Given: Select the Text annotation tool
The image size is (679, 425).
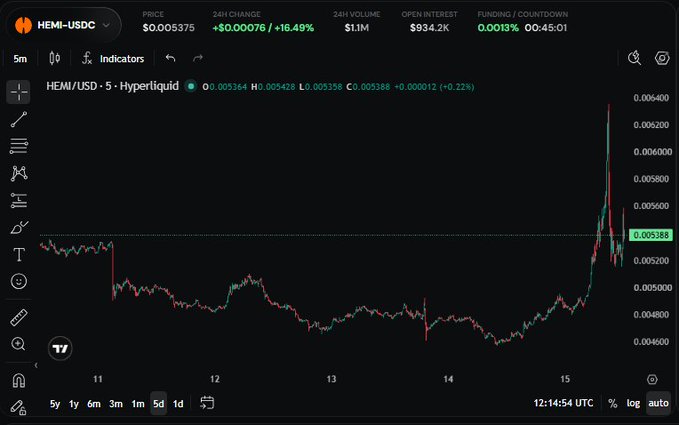Looking at the screenshot, I should click(19, 255).
